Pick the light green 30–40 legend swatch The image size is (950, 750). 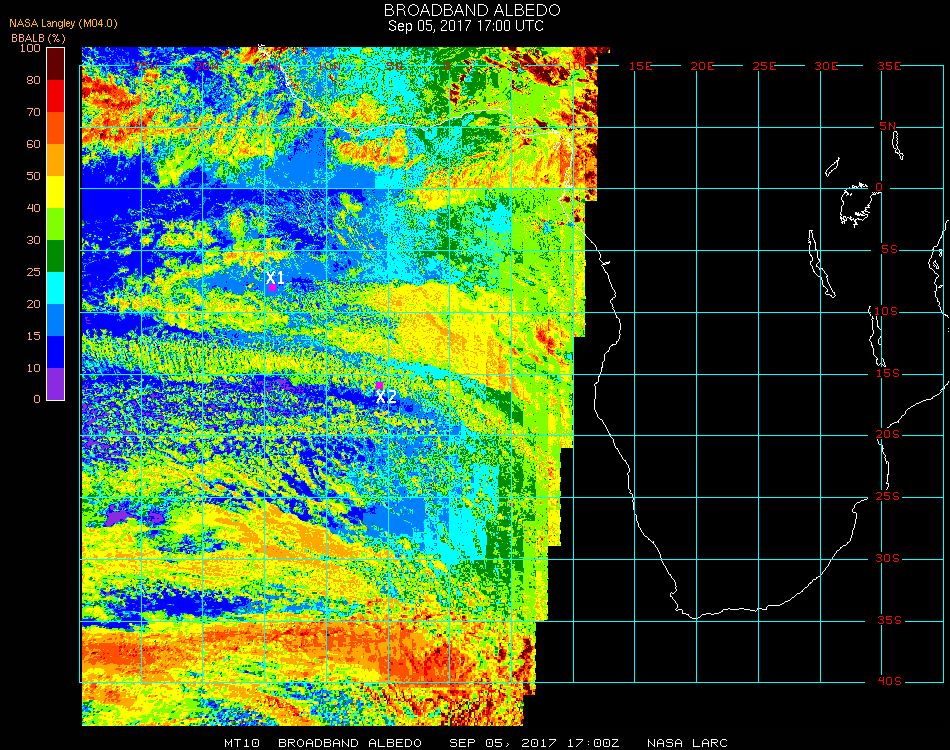pyautogui.click(x=56, y=224)
